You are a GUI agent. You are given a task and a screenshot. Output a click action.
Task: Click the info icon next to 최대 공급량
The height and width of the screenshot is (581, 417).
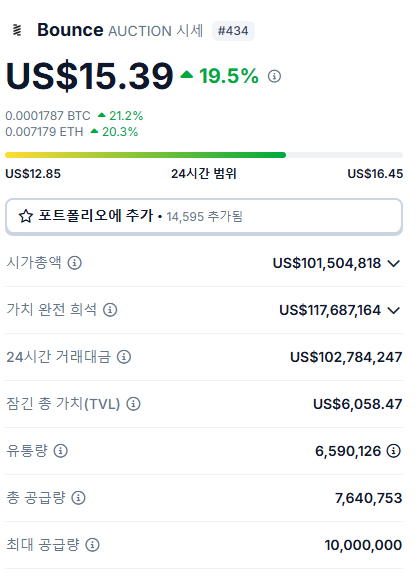(x=92, y=545)
